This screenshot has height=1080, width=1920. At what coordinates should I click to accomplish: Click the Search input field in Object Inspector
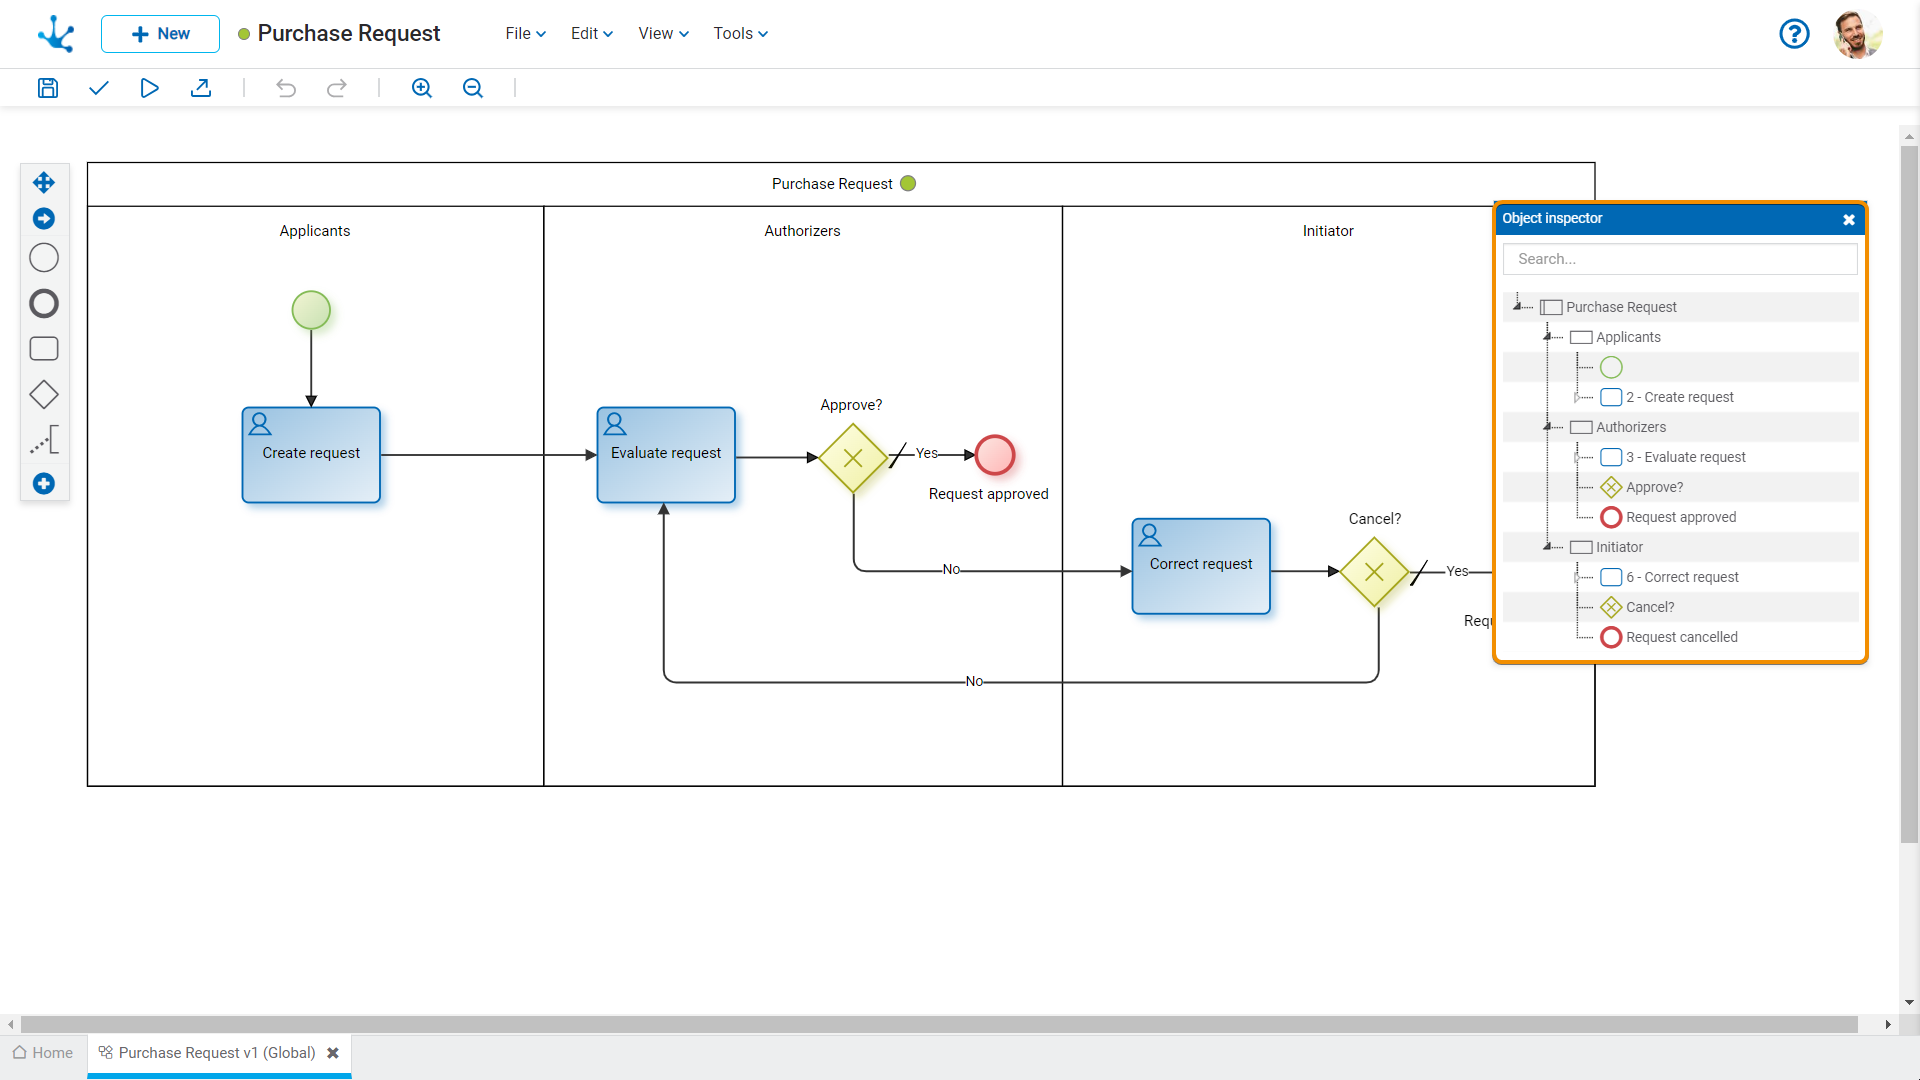tap(1681, 258)
